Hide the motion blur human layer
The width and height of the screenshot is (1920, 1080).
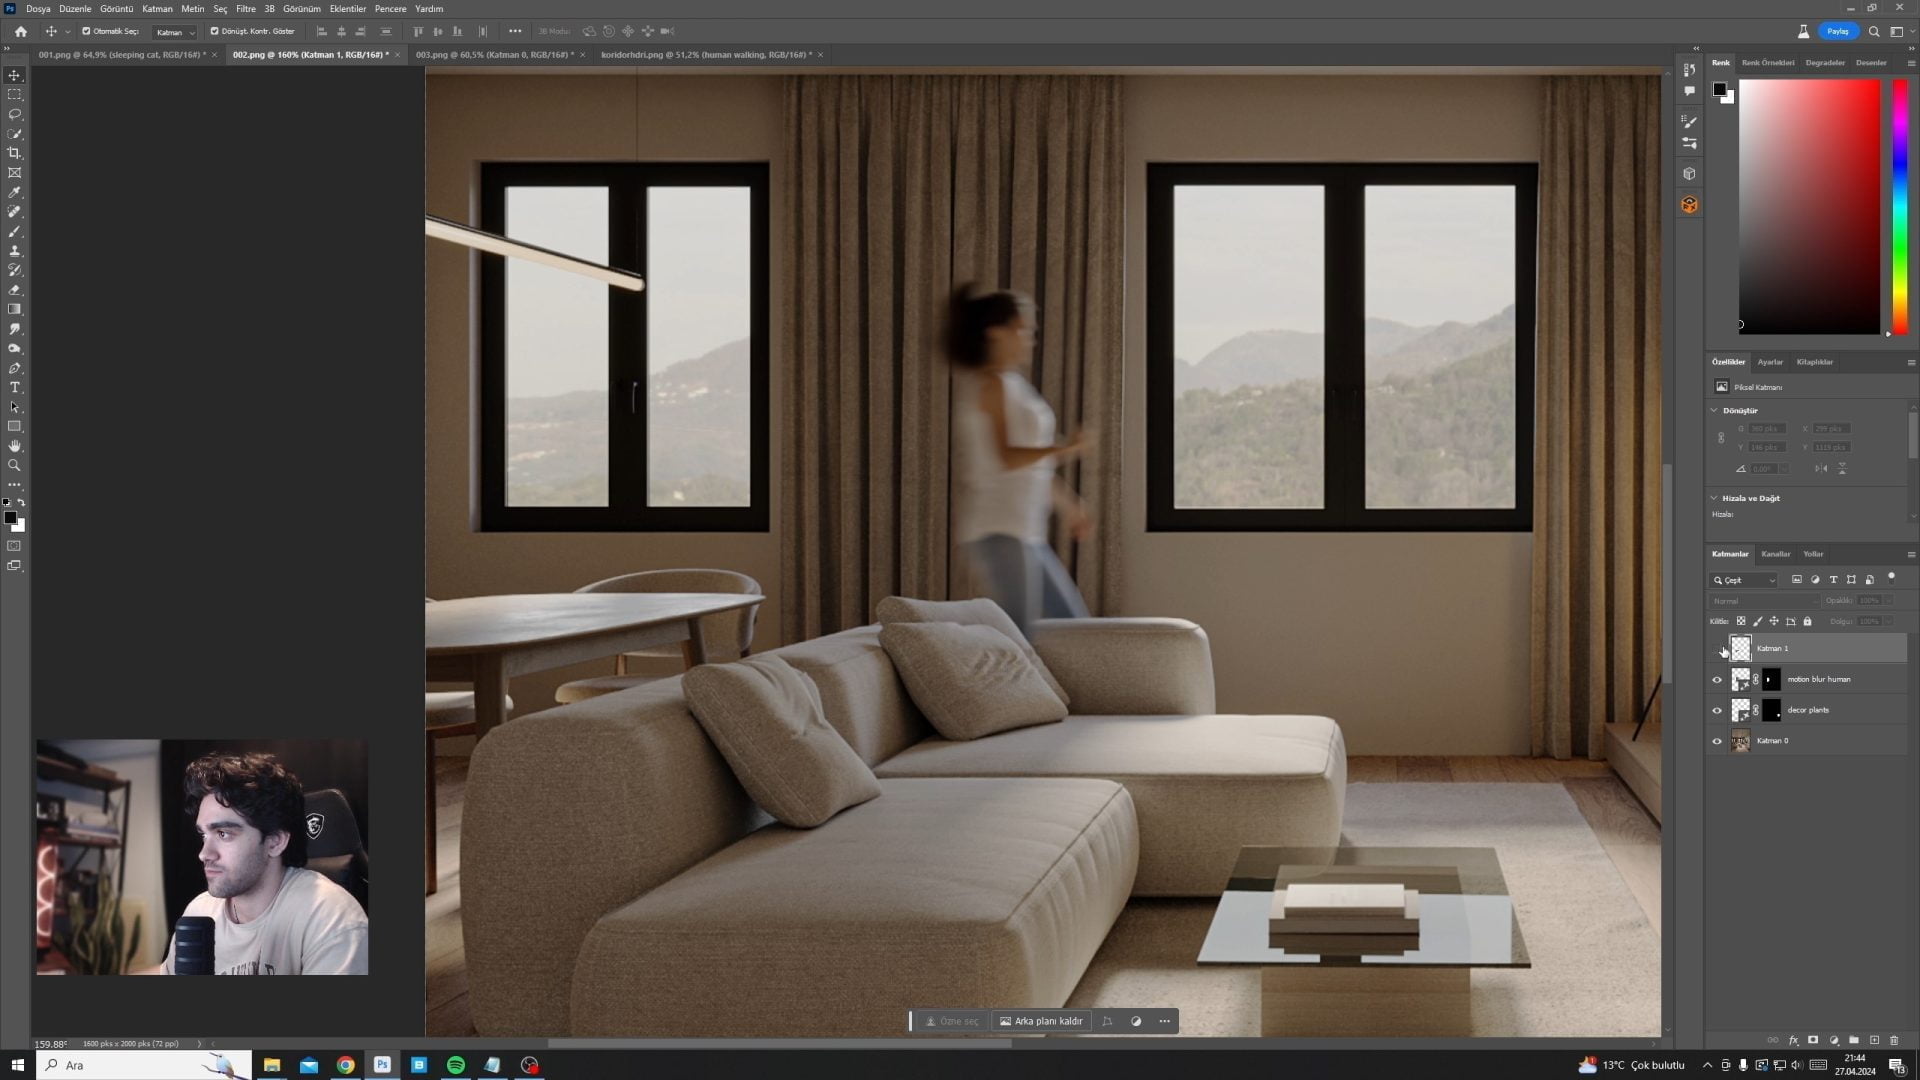pyautogui.click(x=1717, y=680)
